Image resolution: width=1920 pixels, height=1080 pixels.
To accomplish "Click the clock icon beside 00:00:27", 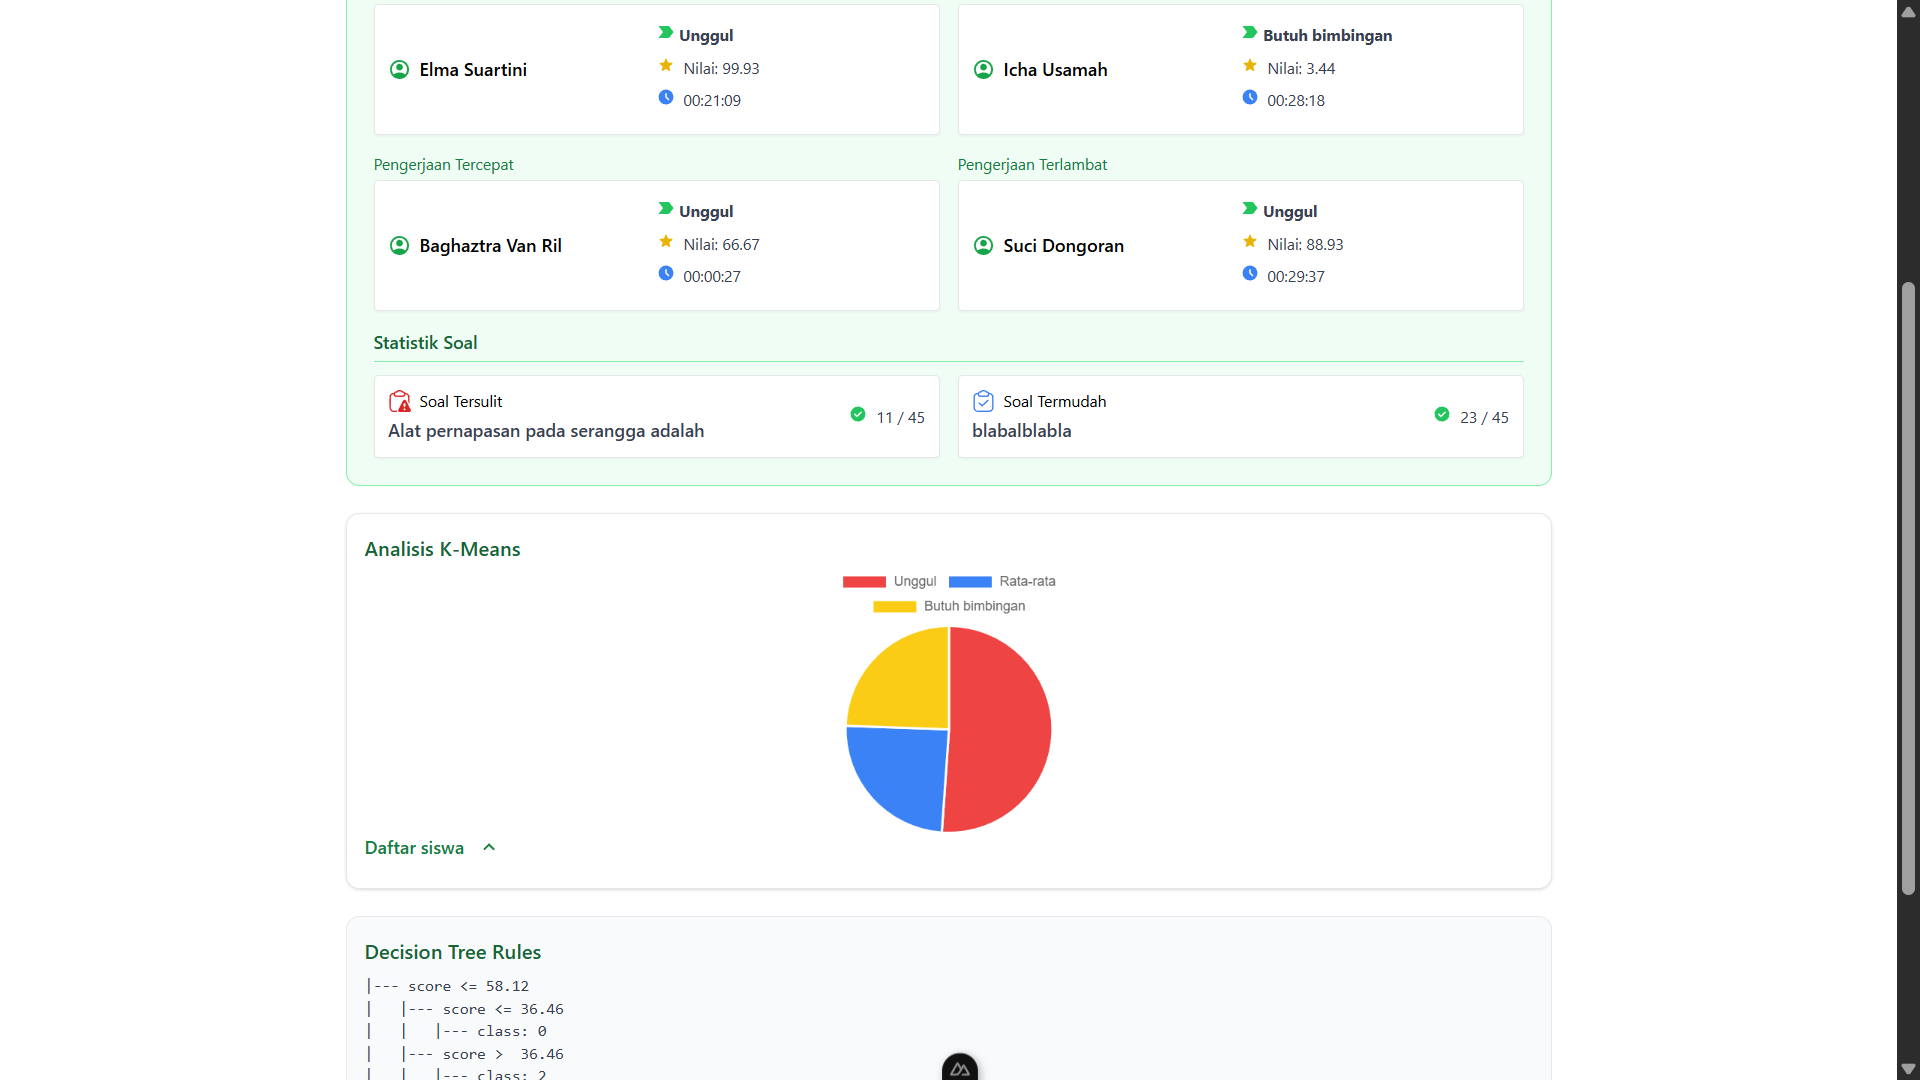I will click(x=666, y=274).
